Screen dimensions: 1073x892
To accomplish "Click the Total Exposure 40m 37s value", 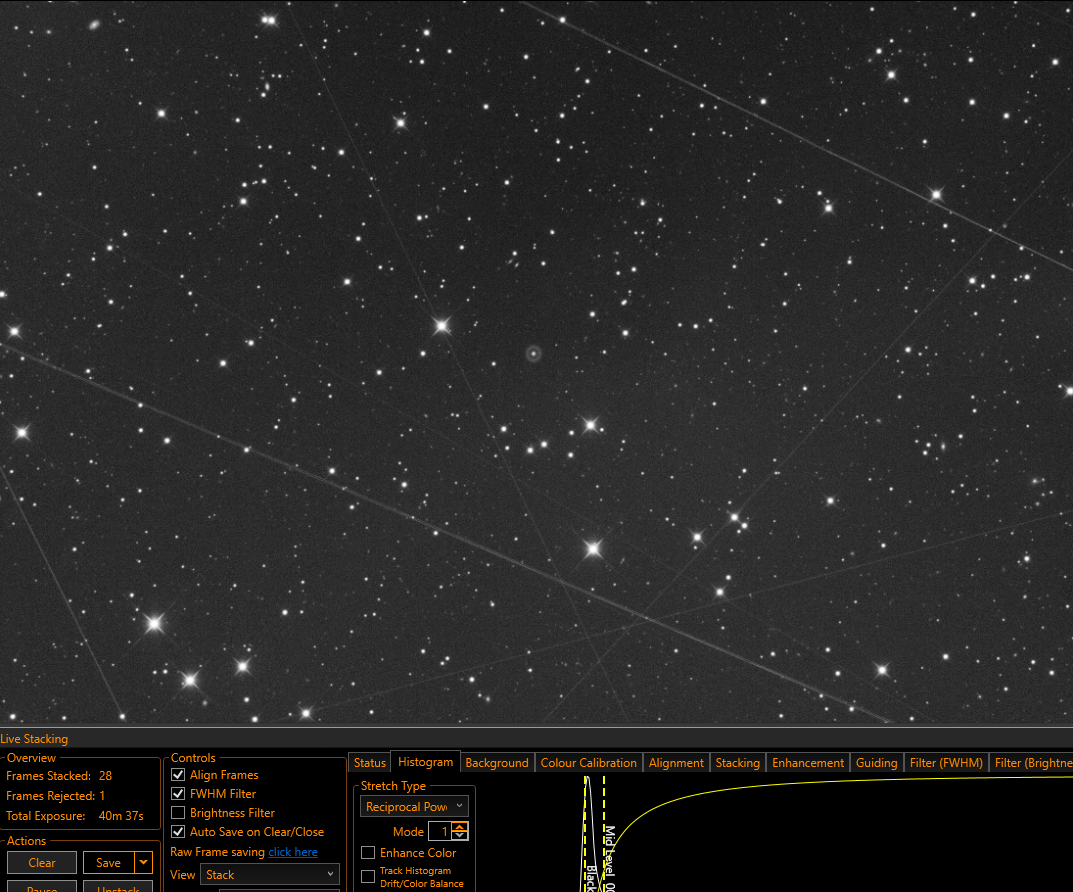I will pos(121,815).
